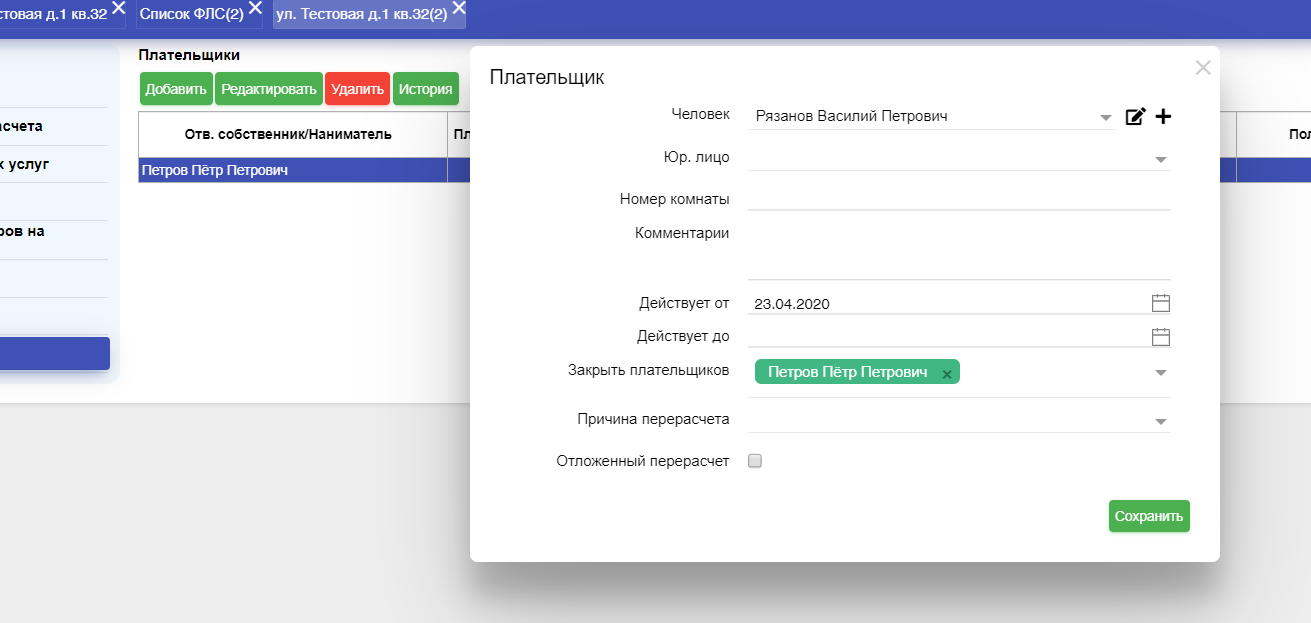
Task: Close the Плательщик dialog
Action: coord(1203,68)
